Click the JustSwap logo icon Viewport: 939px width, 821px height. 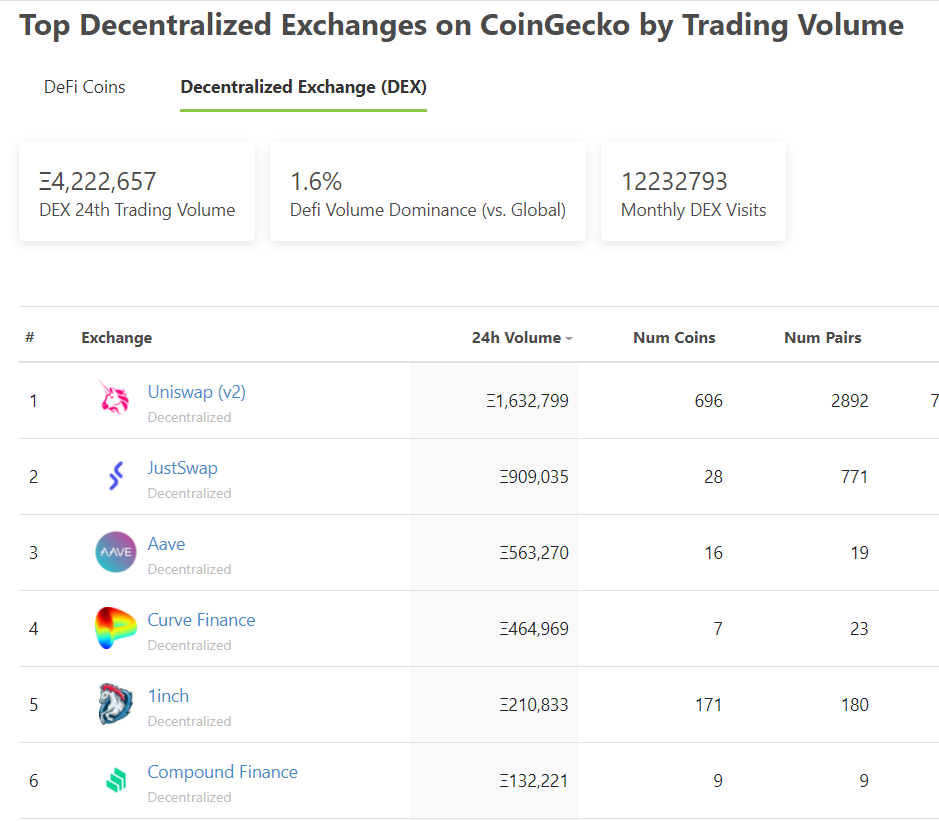(x=116, y=476)
